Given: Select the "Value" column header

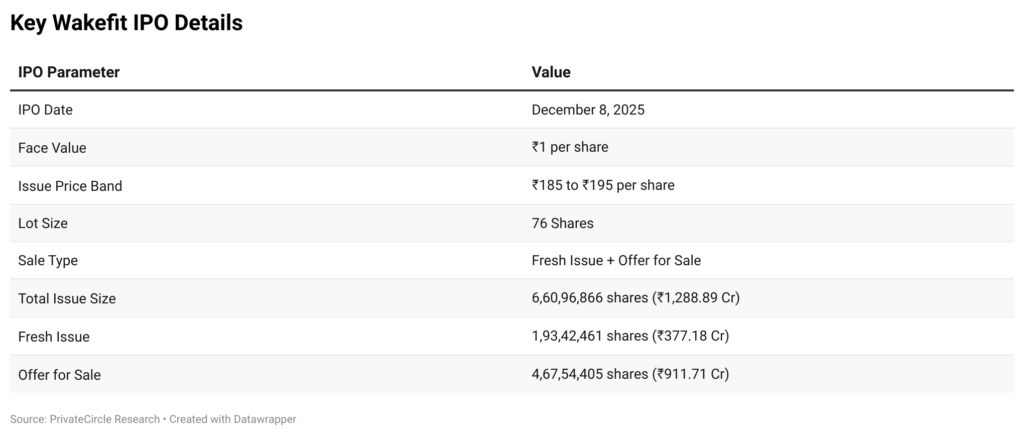Looking at the screenshot, I should point(551,72).
